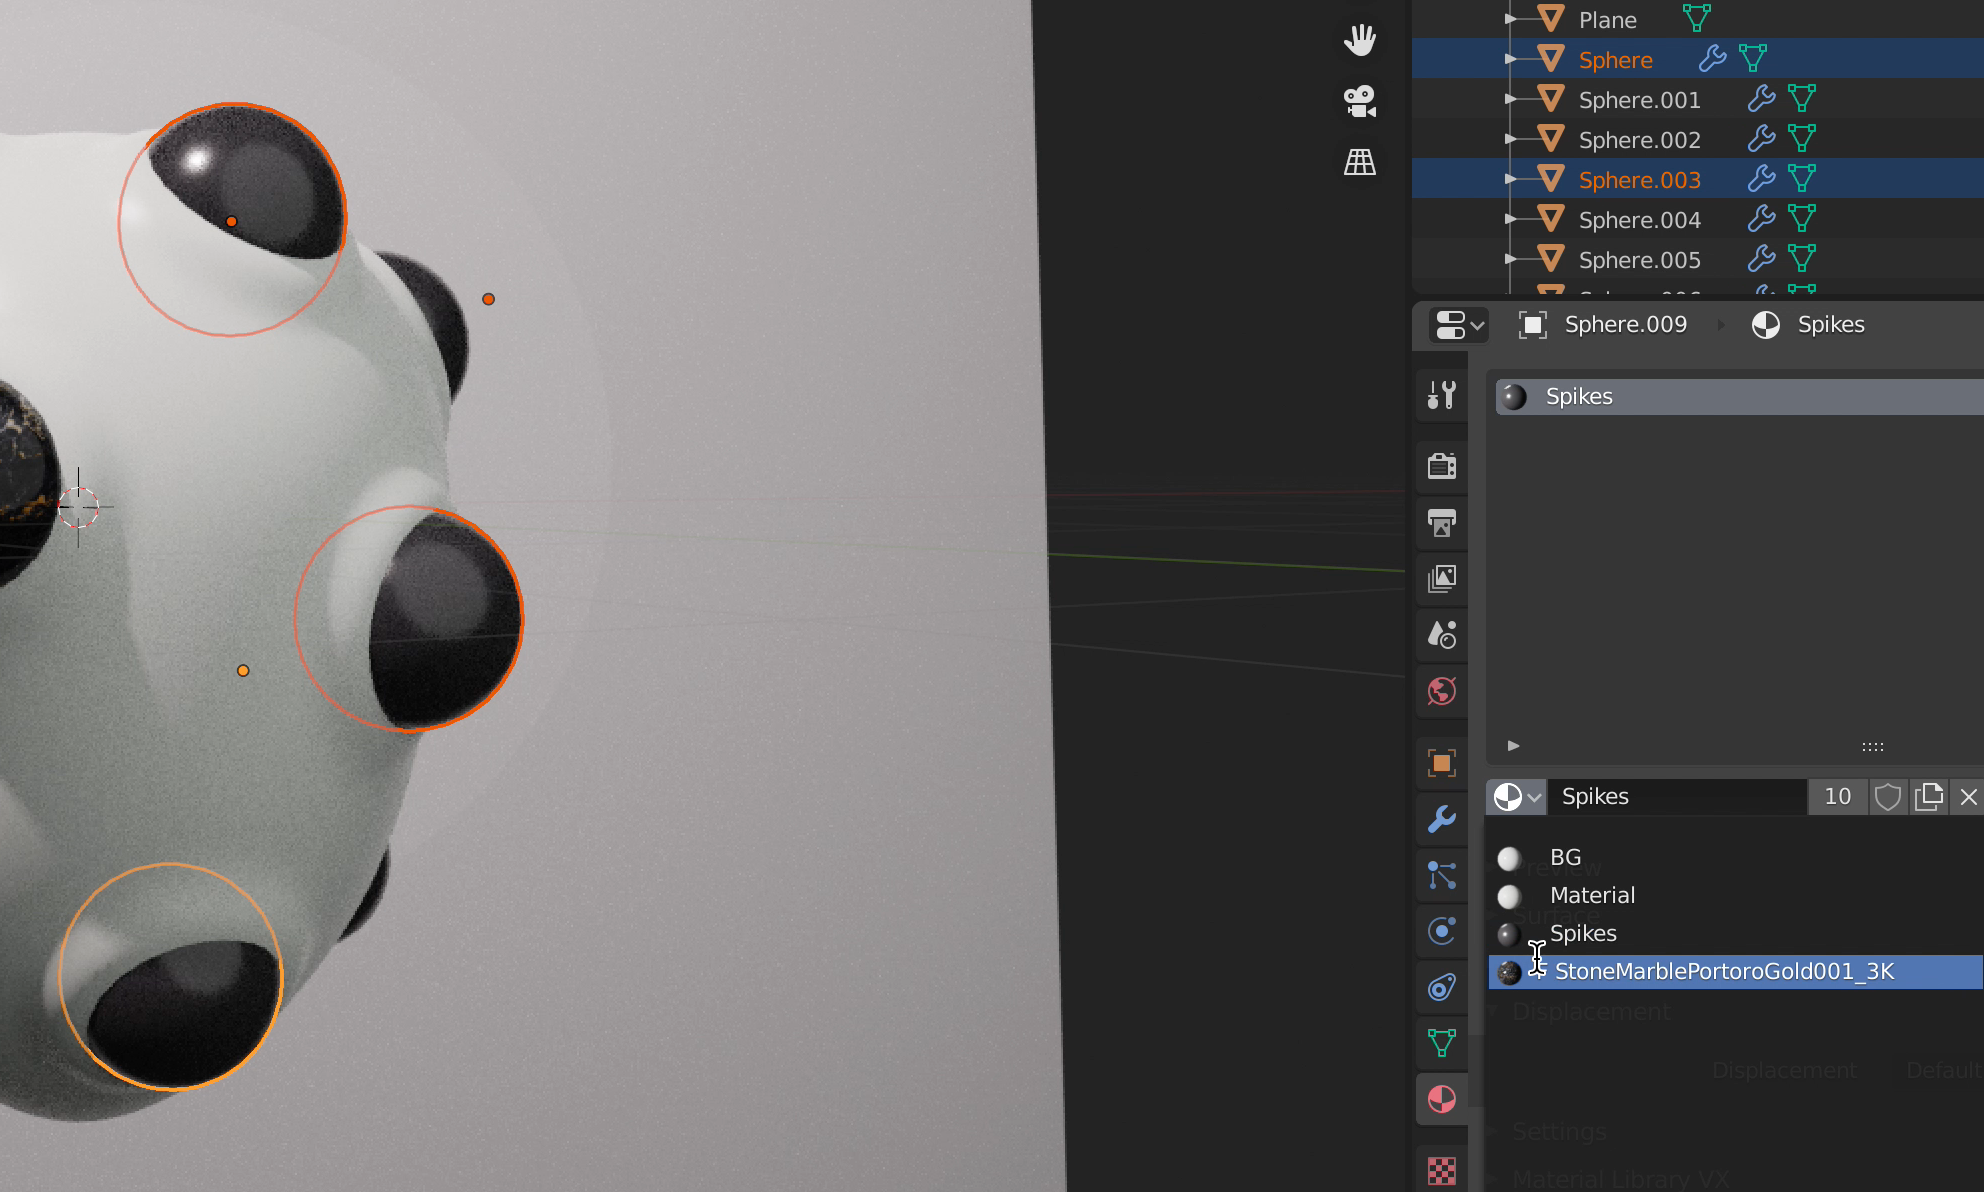Open the Particles properties tab
The width and height of the screenshot is (1984, 1192).
(1441, 875)
